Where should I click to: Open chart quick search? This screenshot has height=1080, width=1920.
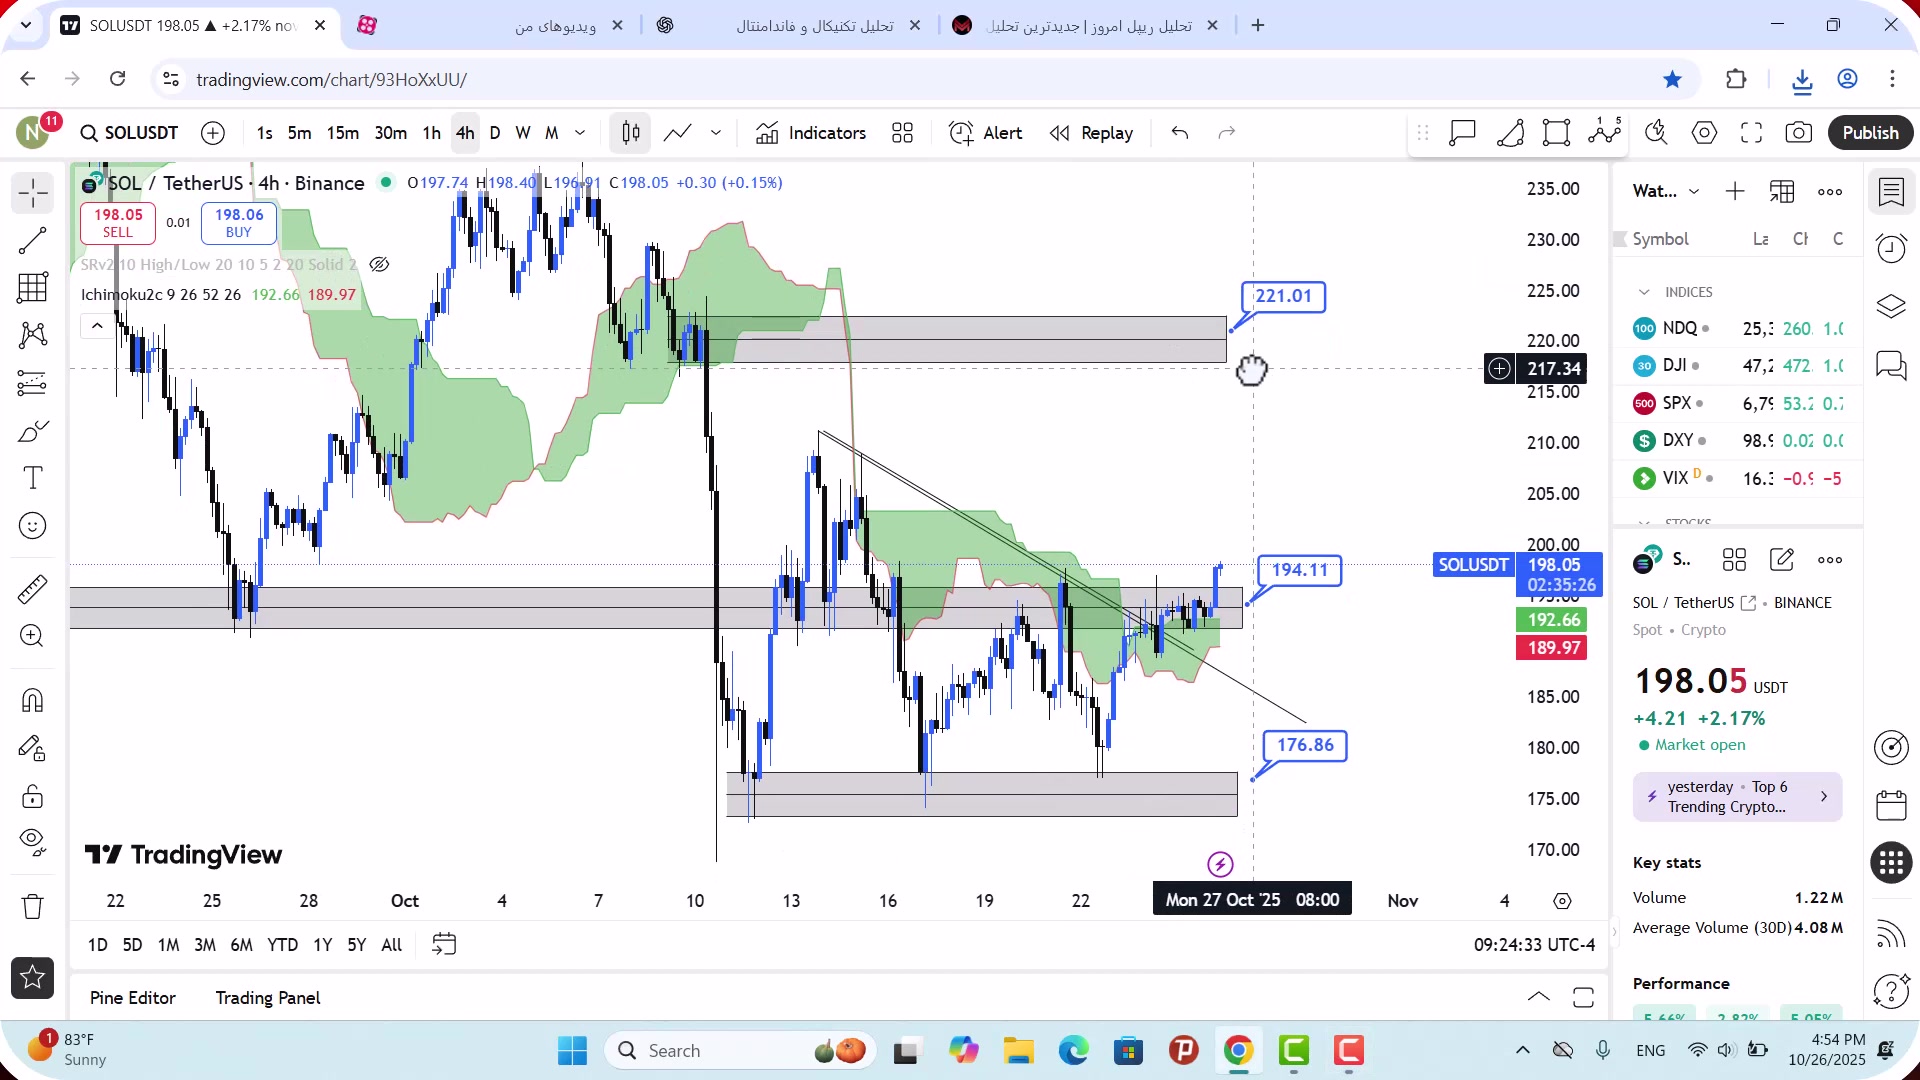coord(1656,133)
